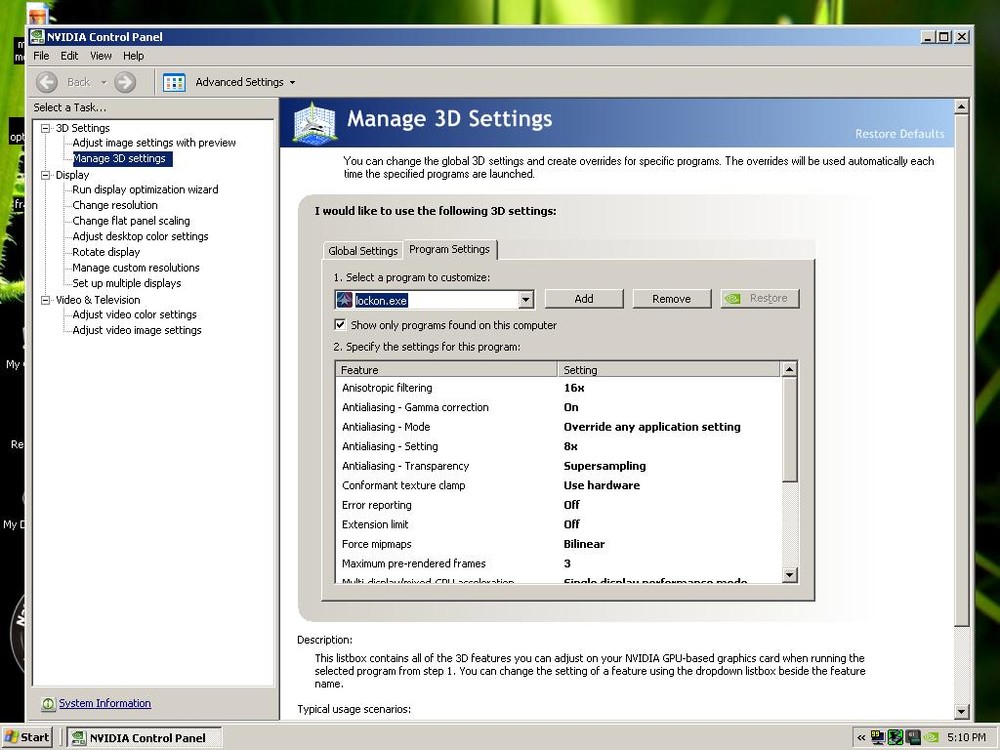Click the Bilinear Force mipmaps value
Image resolution: width=1000 pixels, height=750 pixels.
coord(584,544)
